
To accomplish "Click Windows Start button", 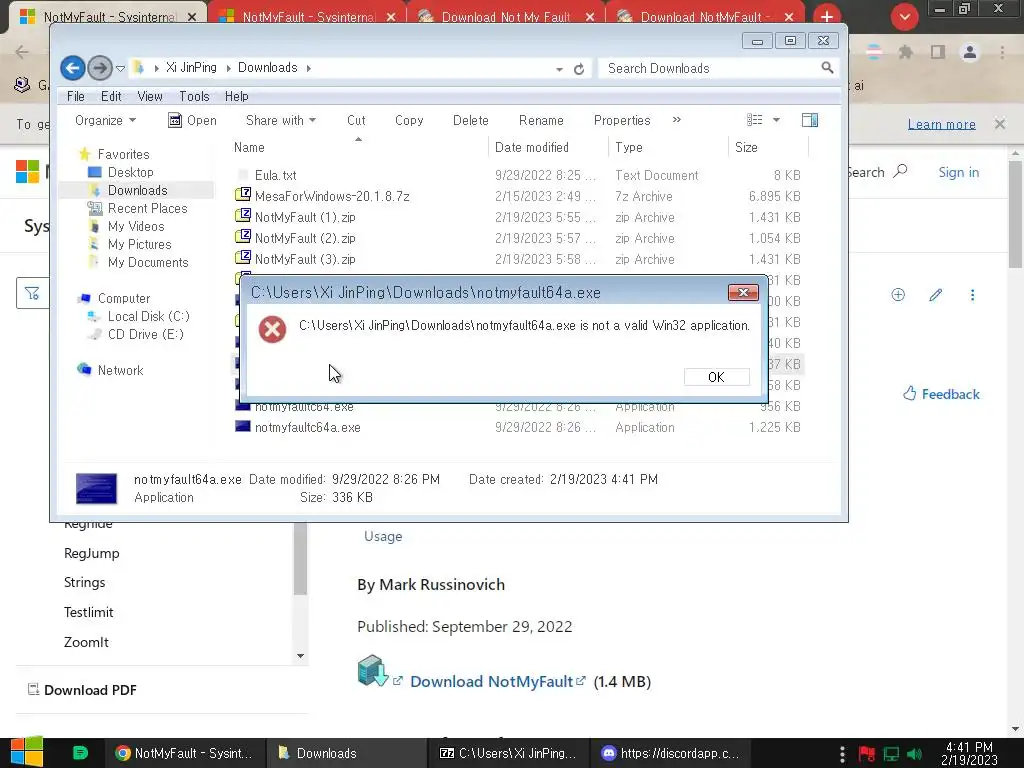I will coord(27,752).
